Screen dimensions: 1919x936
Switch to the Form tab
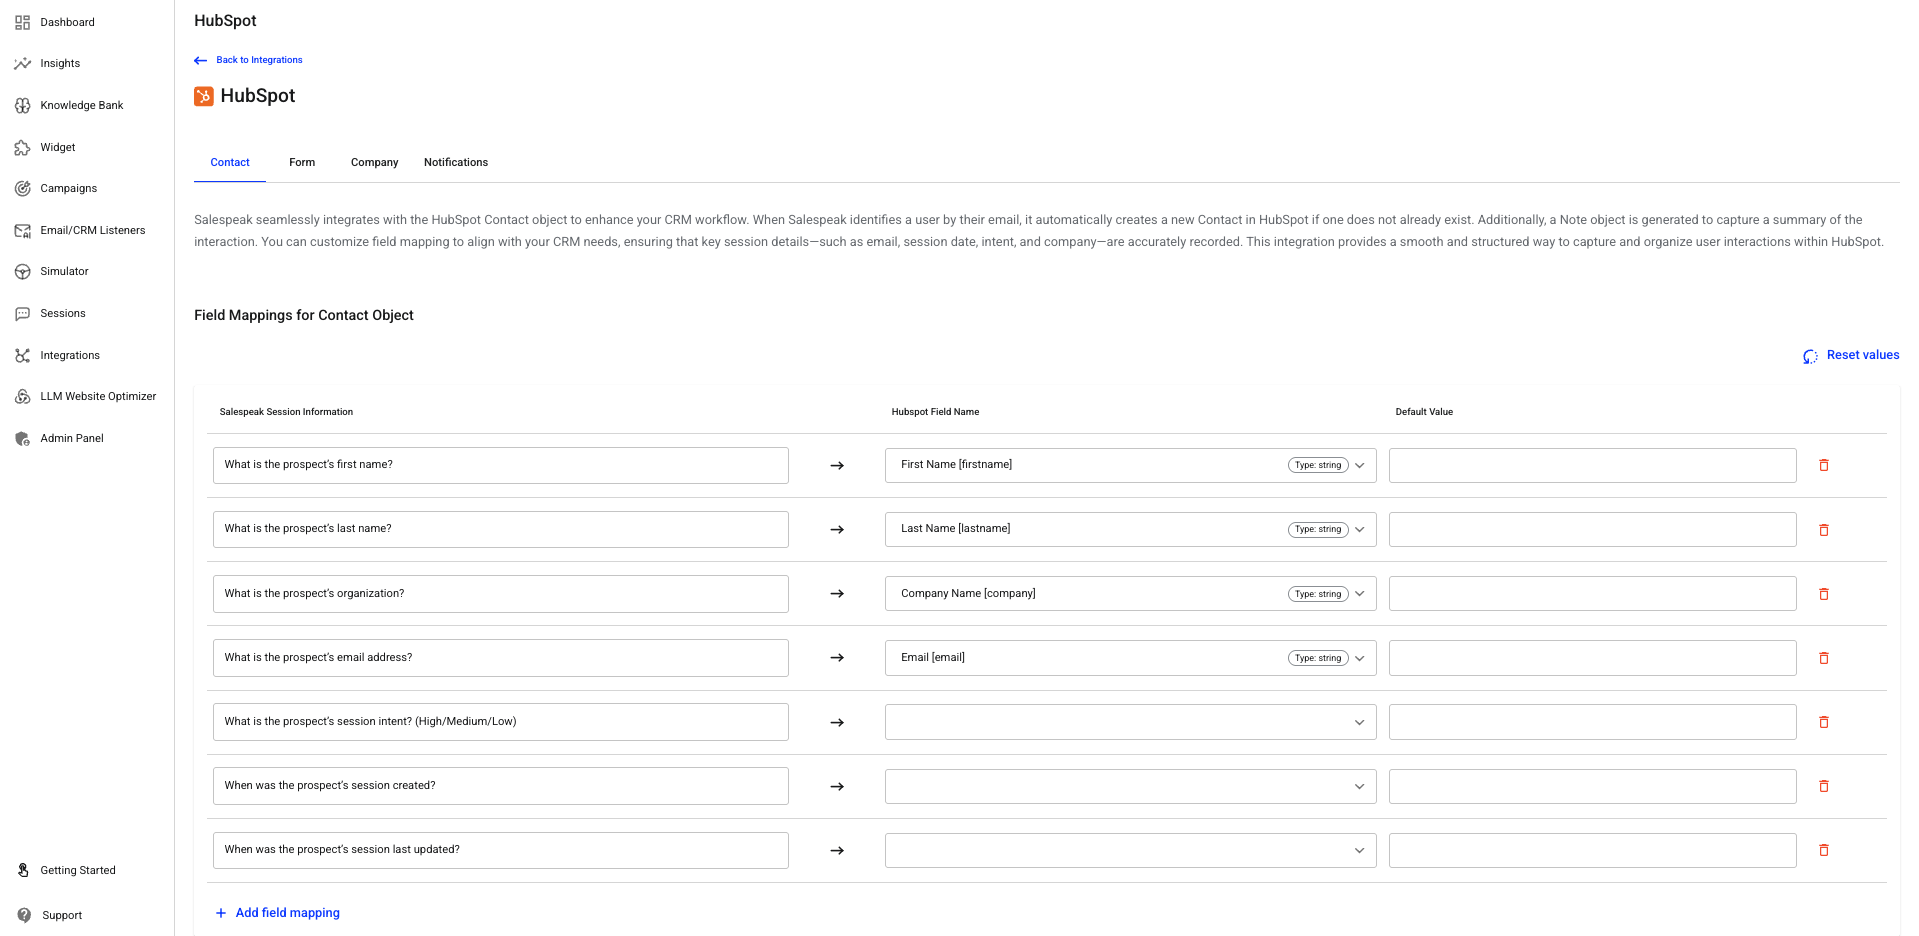(x=302, y=162)
